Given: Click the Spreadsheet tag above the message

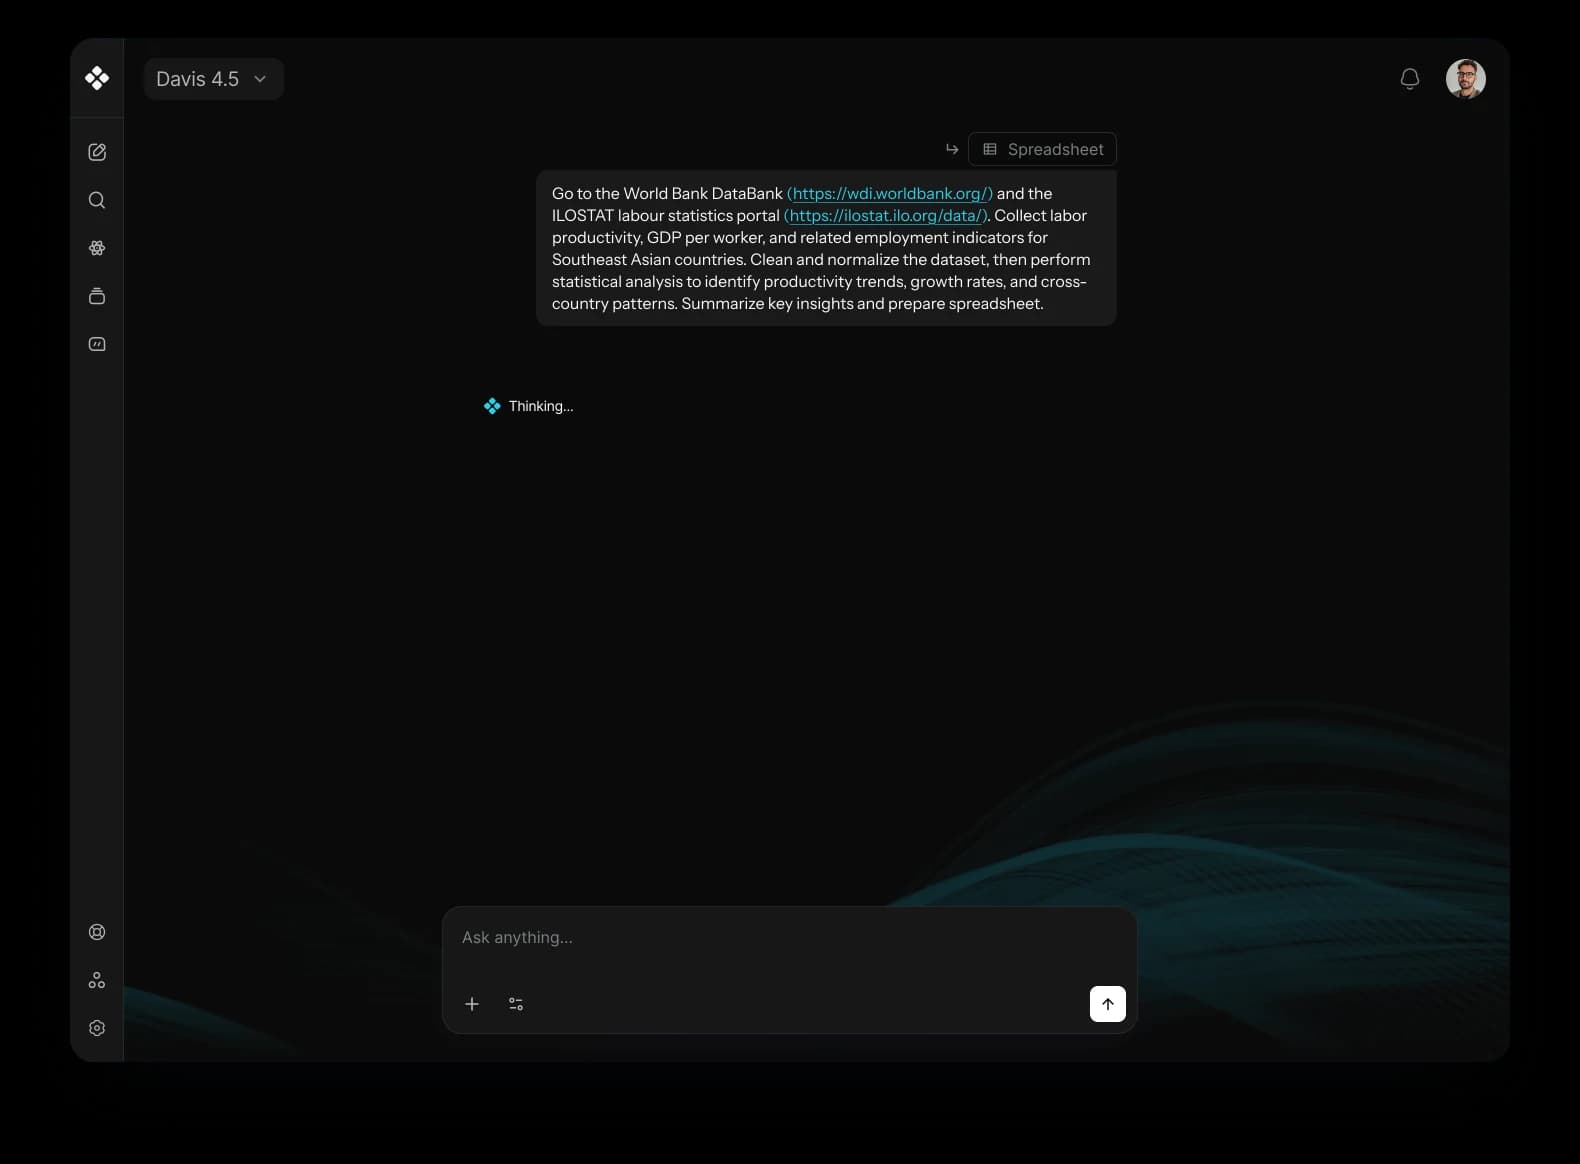Looking at the screenshot, I should (x=1043, y=149).
